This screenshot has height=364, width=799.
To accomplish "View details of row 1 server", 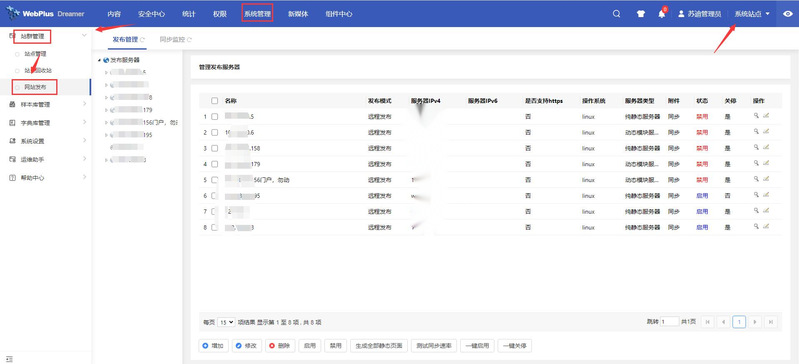I will pyautogui.click(x=756, y=116).
